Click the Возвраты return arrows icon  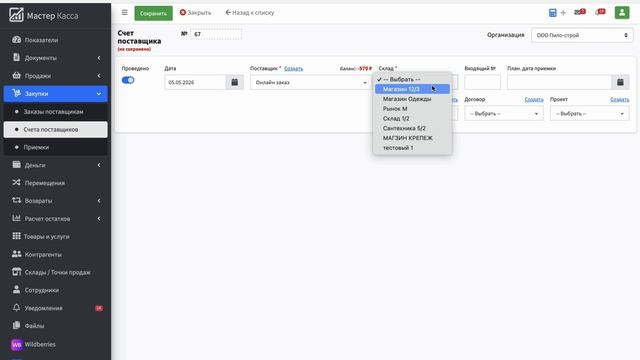[x=16, y=200]
